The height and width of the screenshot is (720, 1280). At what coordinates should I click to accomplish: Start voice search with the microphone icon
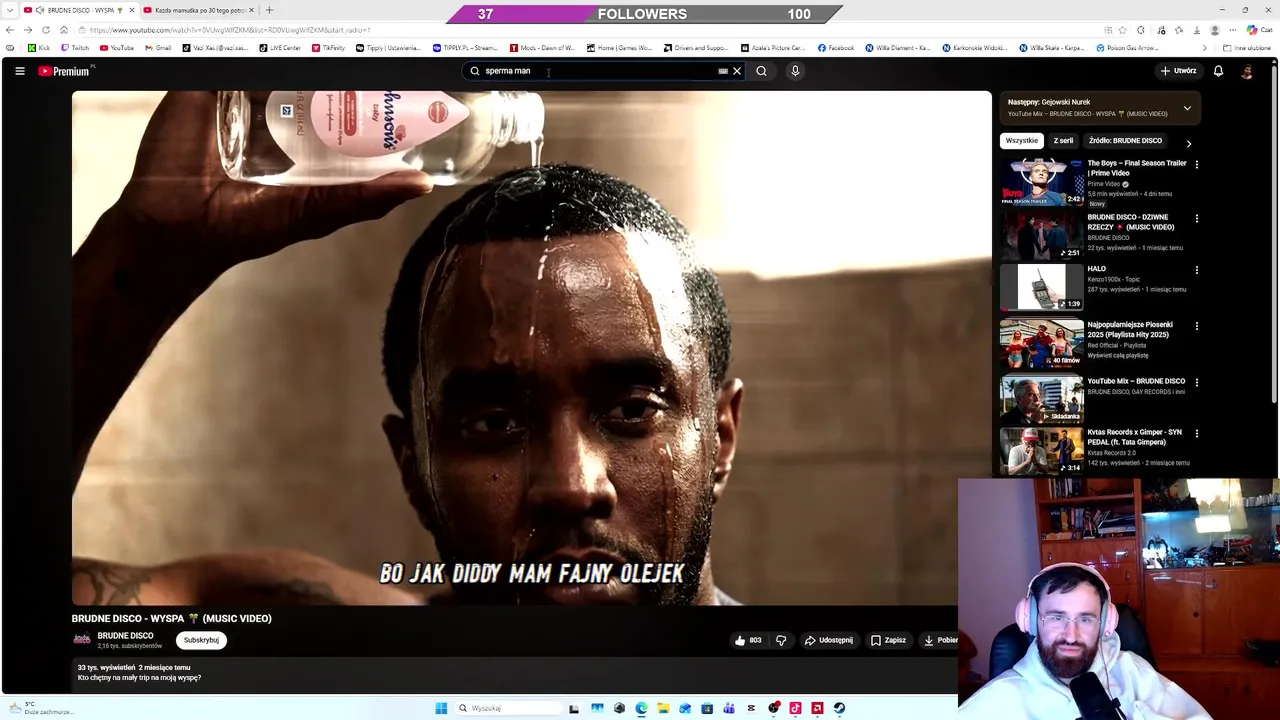point(795,71)
